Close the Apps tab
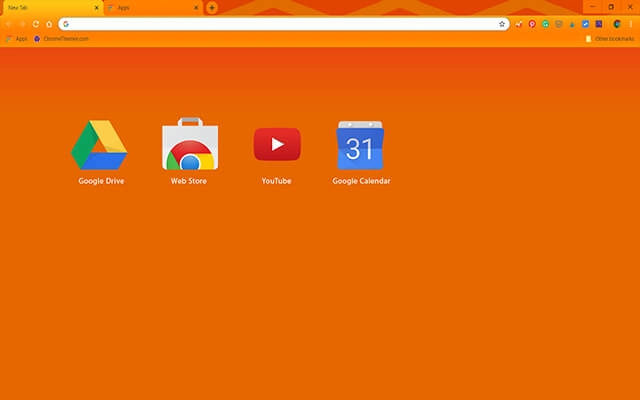This screenshot has width=640, height=400. tap(196, 8)
